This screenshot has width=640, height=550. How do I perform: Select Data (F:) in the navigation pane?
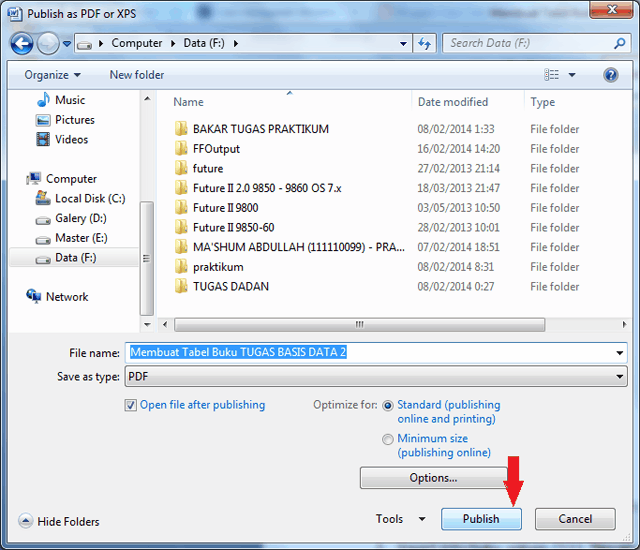74,258
